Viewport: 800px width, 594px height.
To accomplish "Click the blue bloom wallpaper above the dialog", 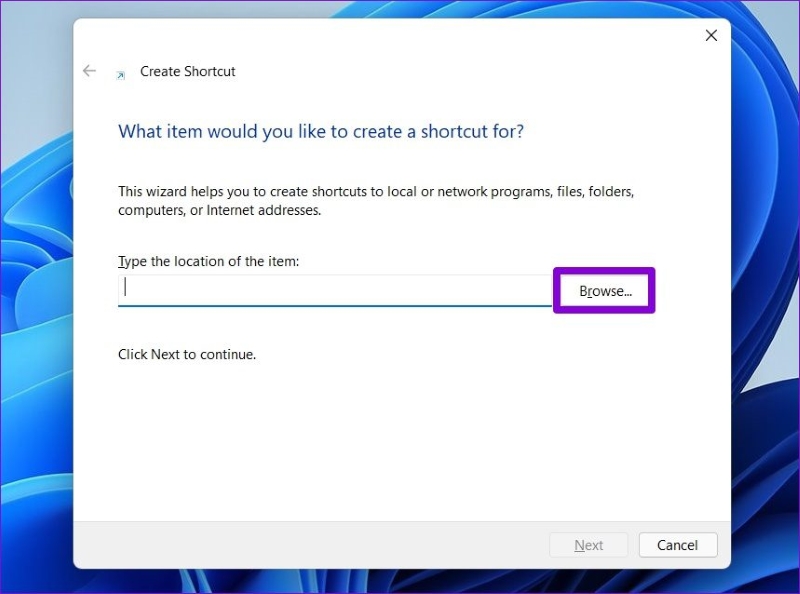I will tap(400, 8).
